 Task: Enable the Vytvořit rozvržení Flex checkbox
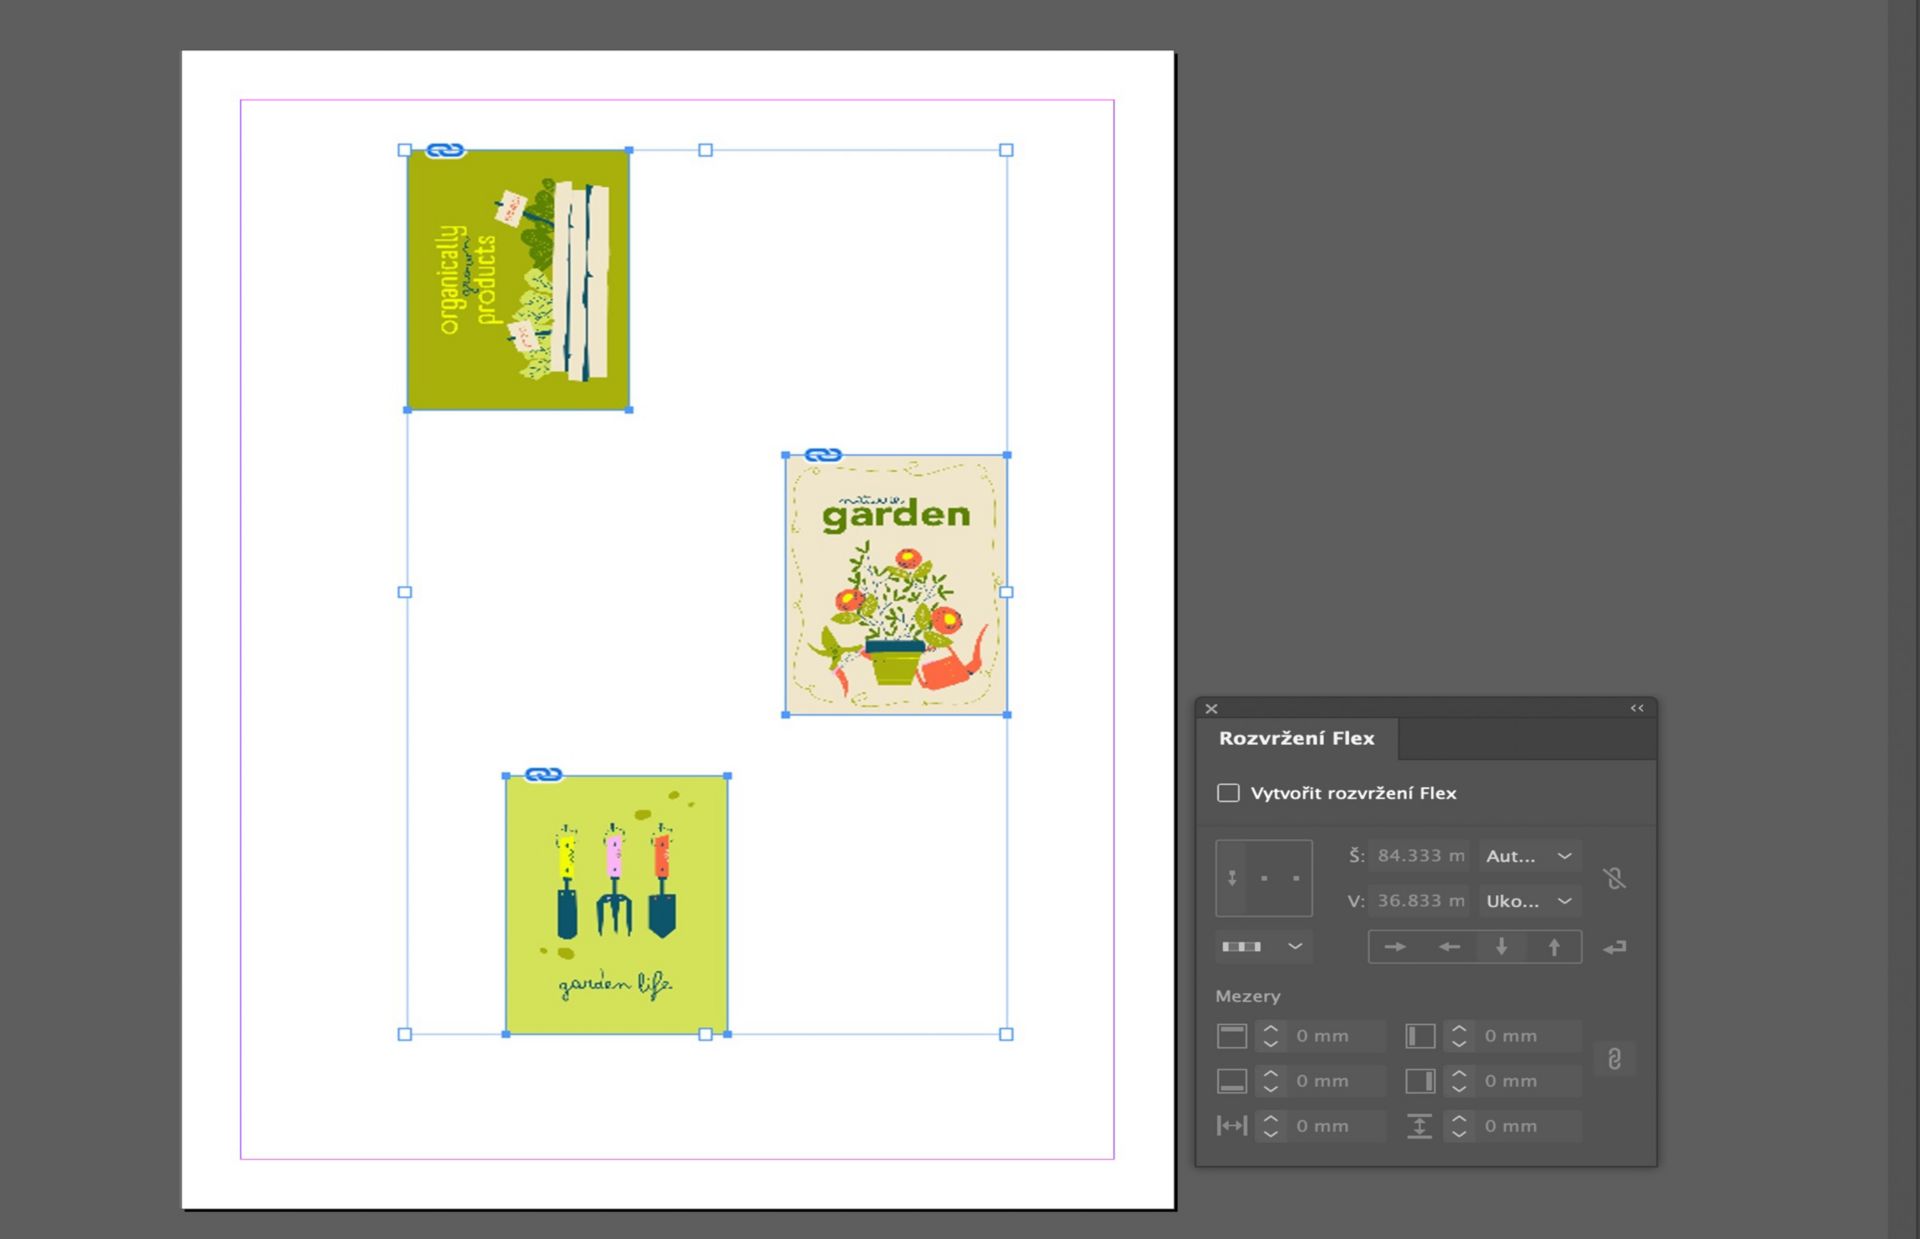tap(1228, 793)
